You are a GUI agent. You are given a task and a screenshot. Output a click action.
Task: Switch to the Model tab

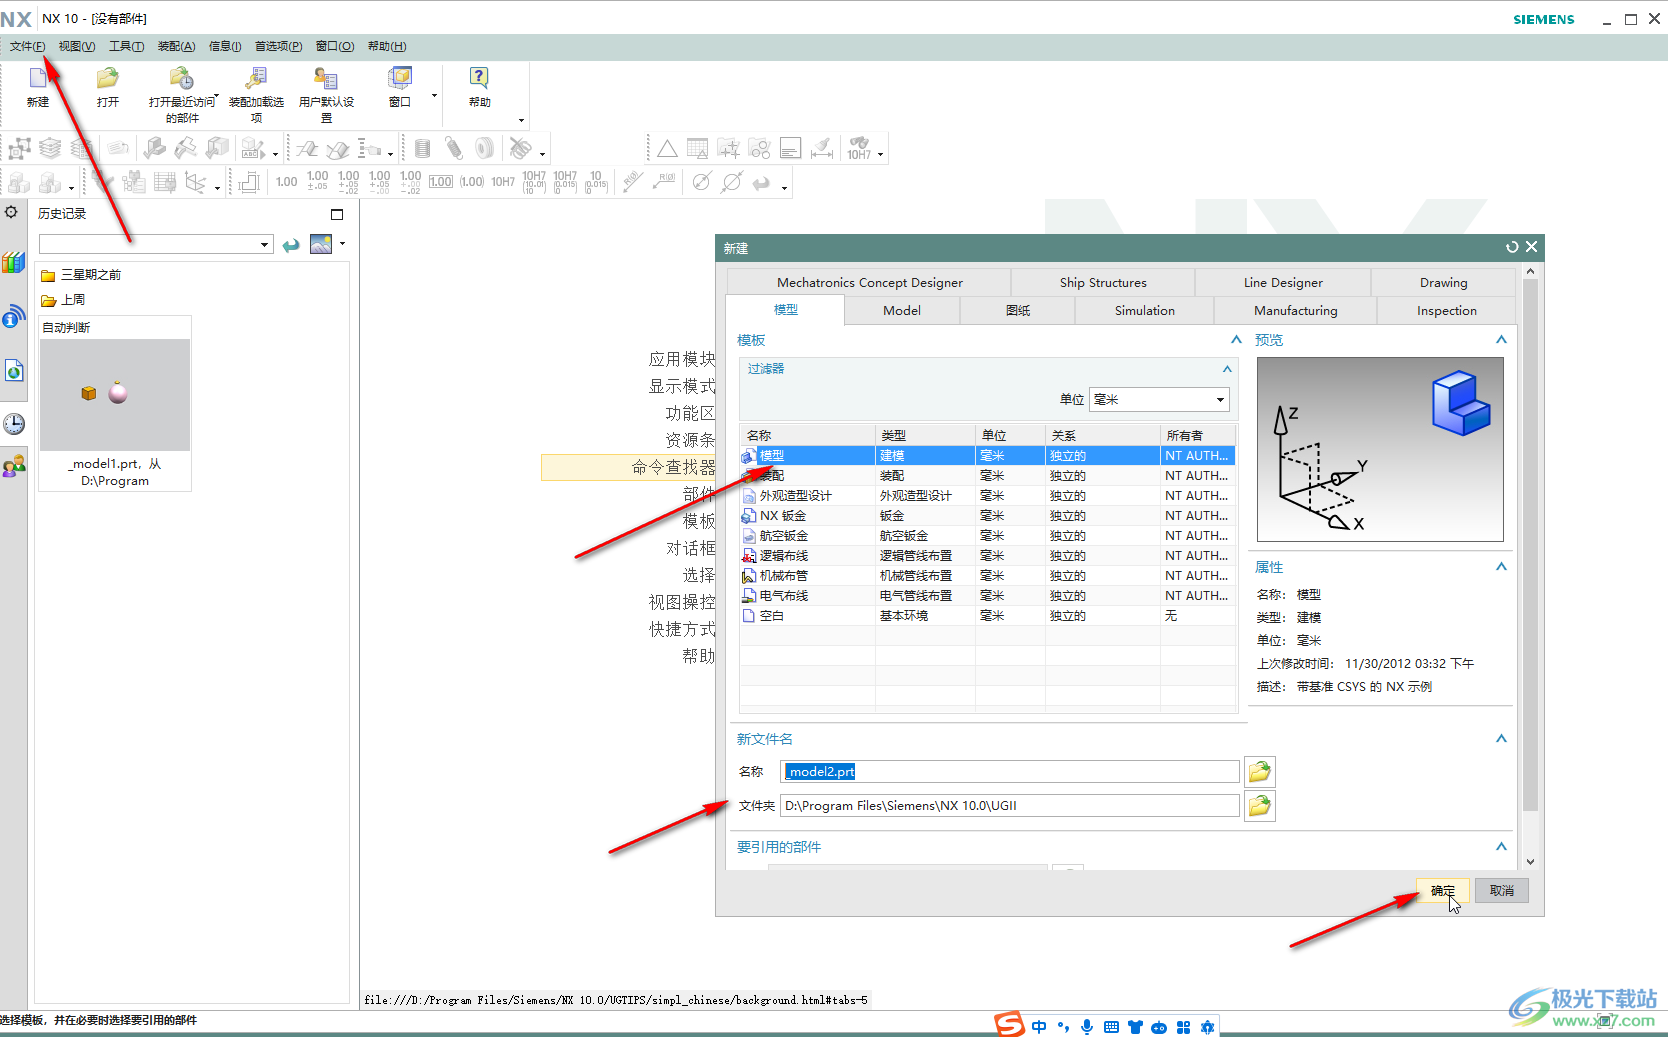(902, 311)
